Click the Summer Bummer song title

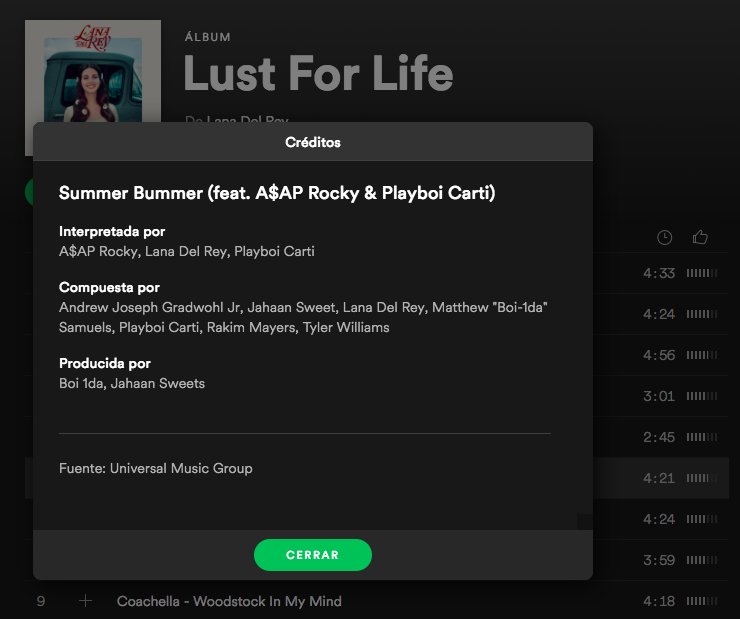[x=277, y=193]
